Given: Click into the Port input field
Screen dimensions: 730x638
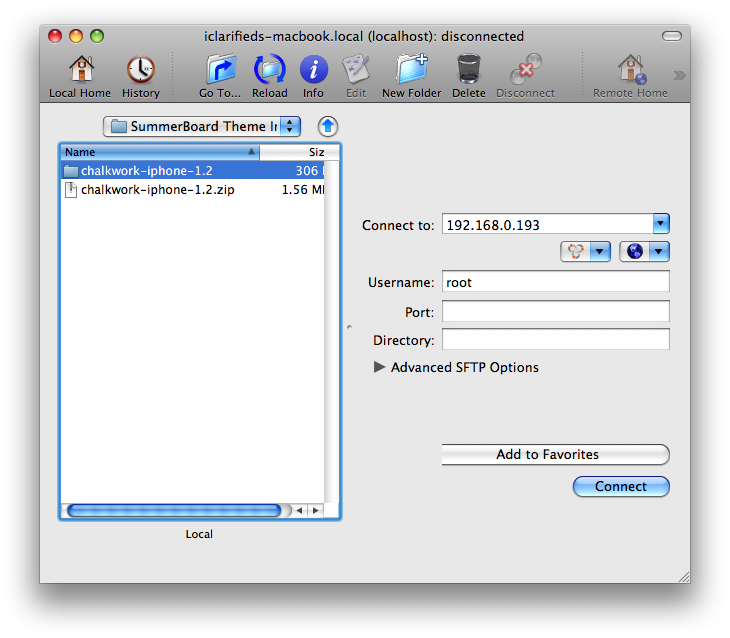Looking at the screenshot, I should pyautogui.click(x=555, y=312).
